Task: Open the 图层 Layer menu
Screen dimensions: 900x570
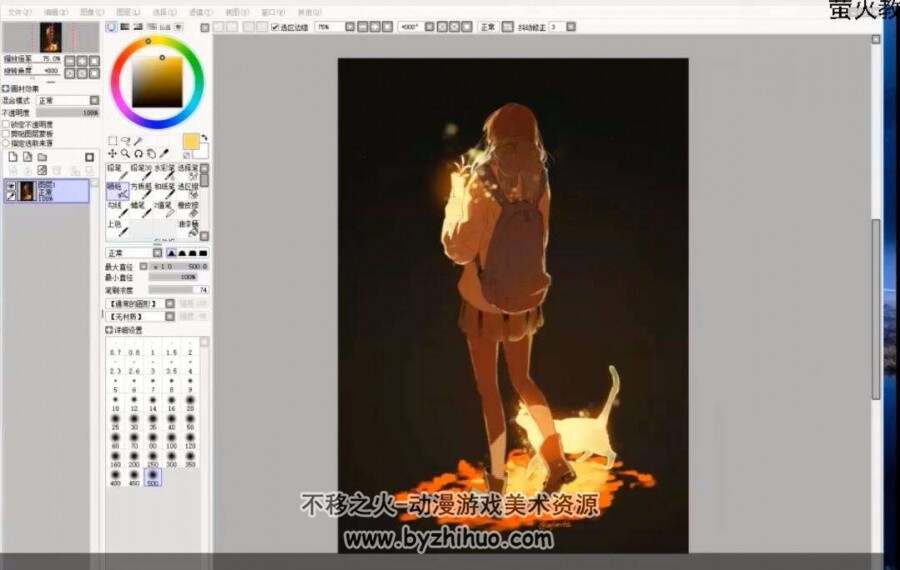Action: (x=128, y=12)
